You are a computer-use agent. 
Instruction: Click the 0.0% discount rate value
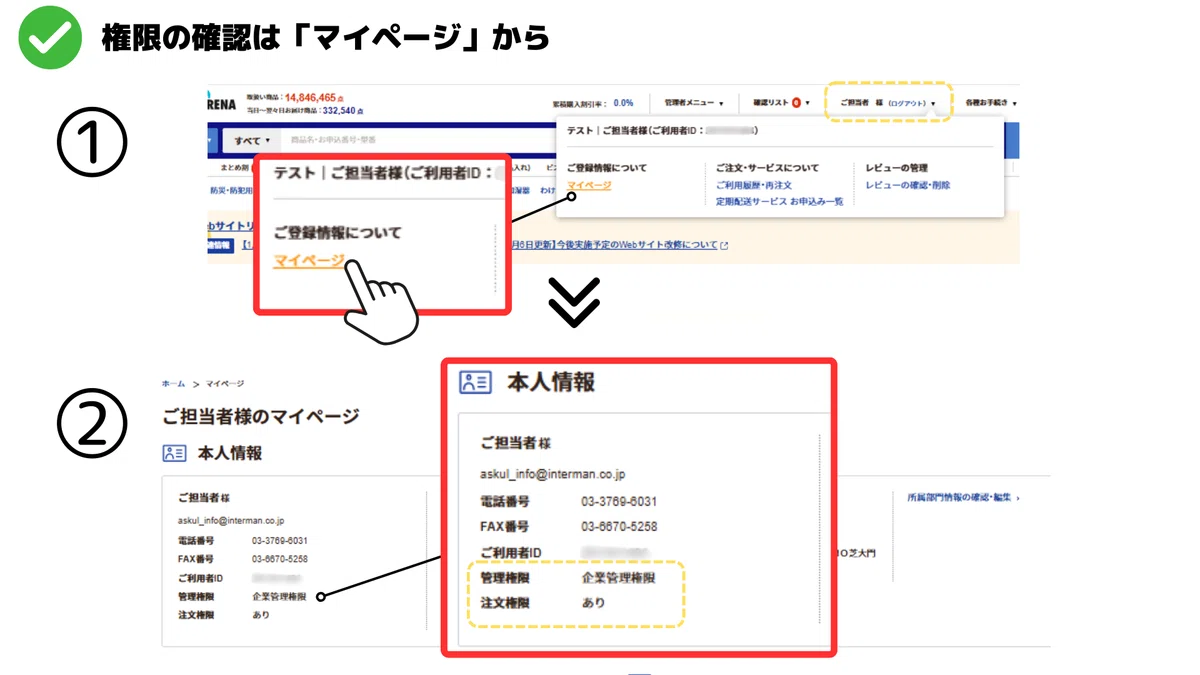(623, 103)
